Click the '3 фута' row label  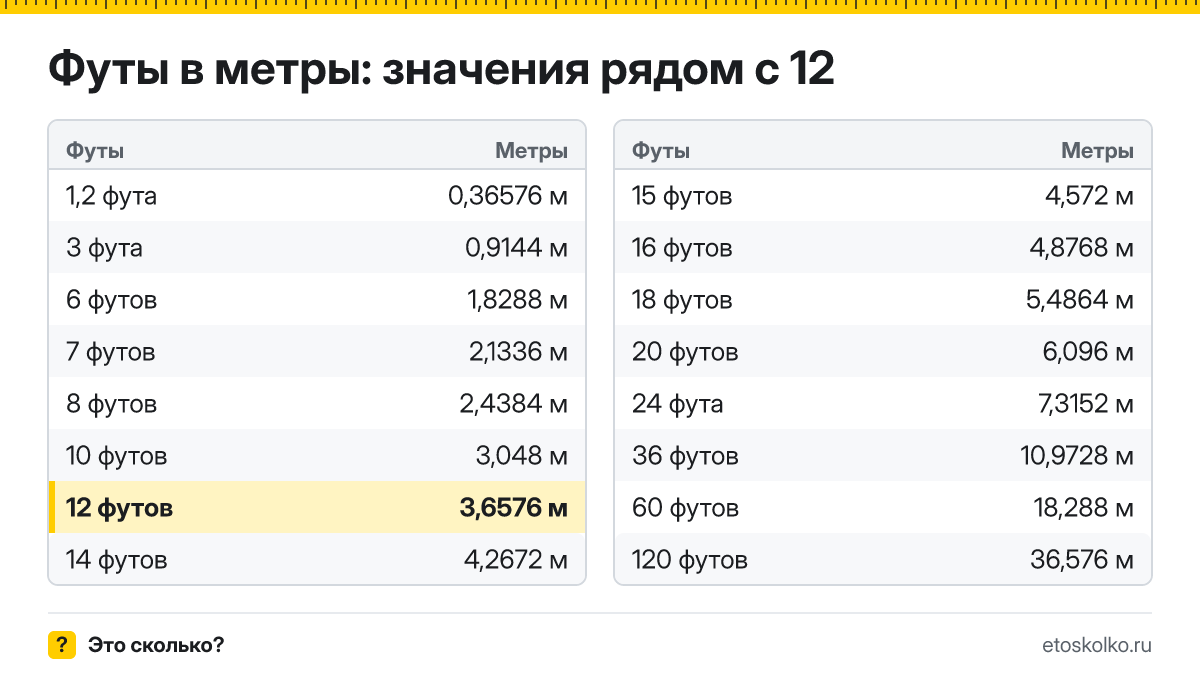tap(104, 248)
